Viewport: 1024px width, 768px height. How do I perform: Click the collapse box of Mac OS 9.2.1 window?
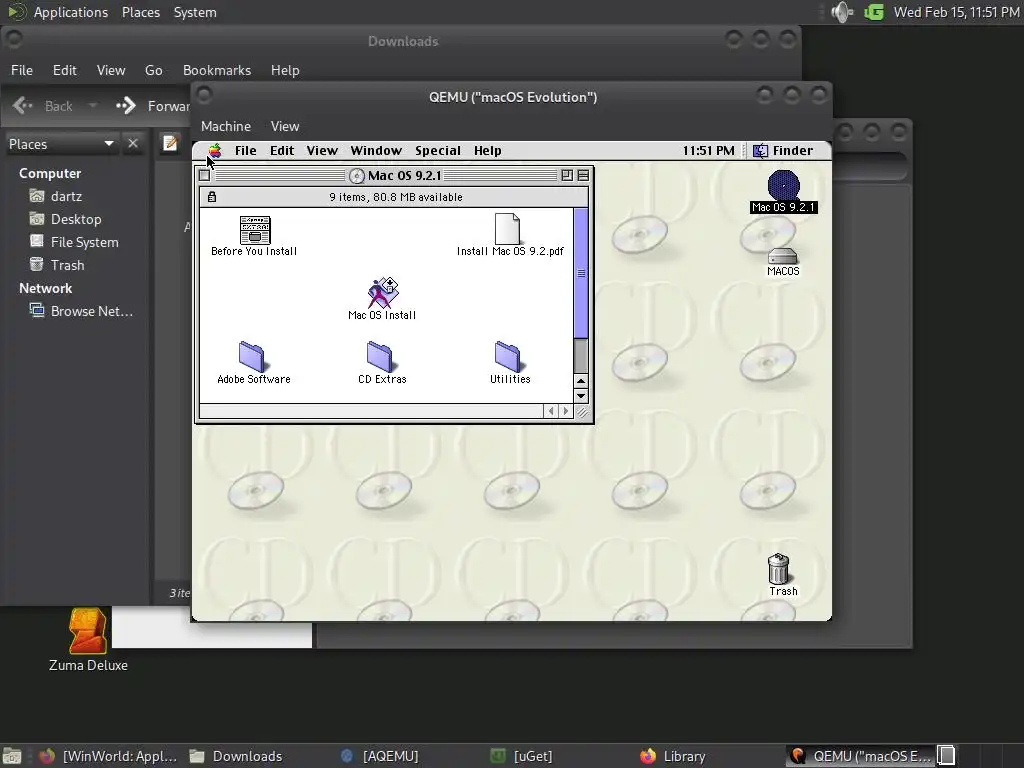(x=583, y=175)
